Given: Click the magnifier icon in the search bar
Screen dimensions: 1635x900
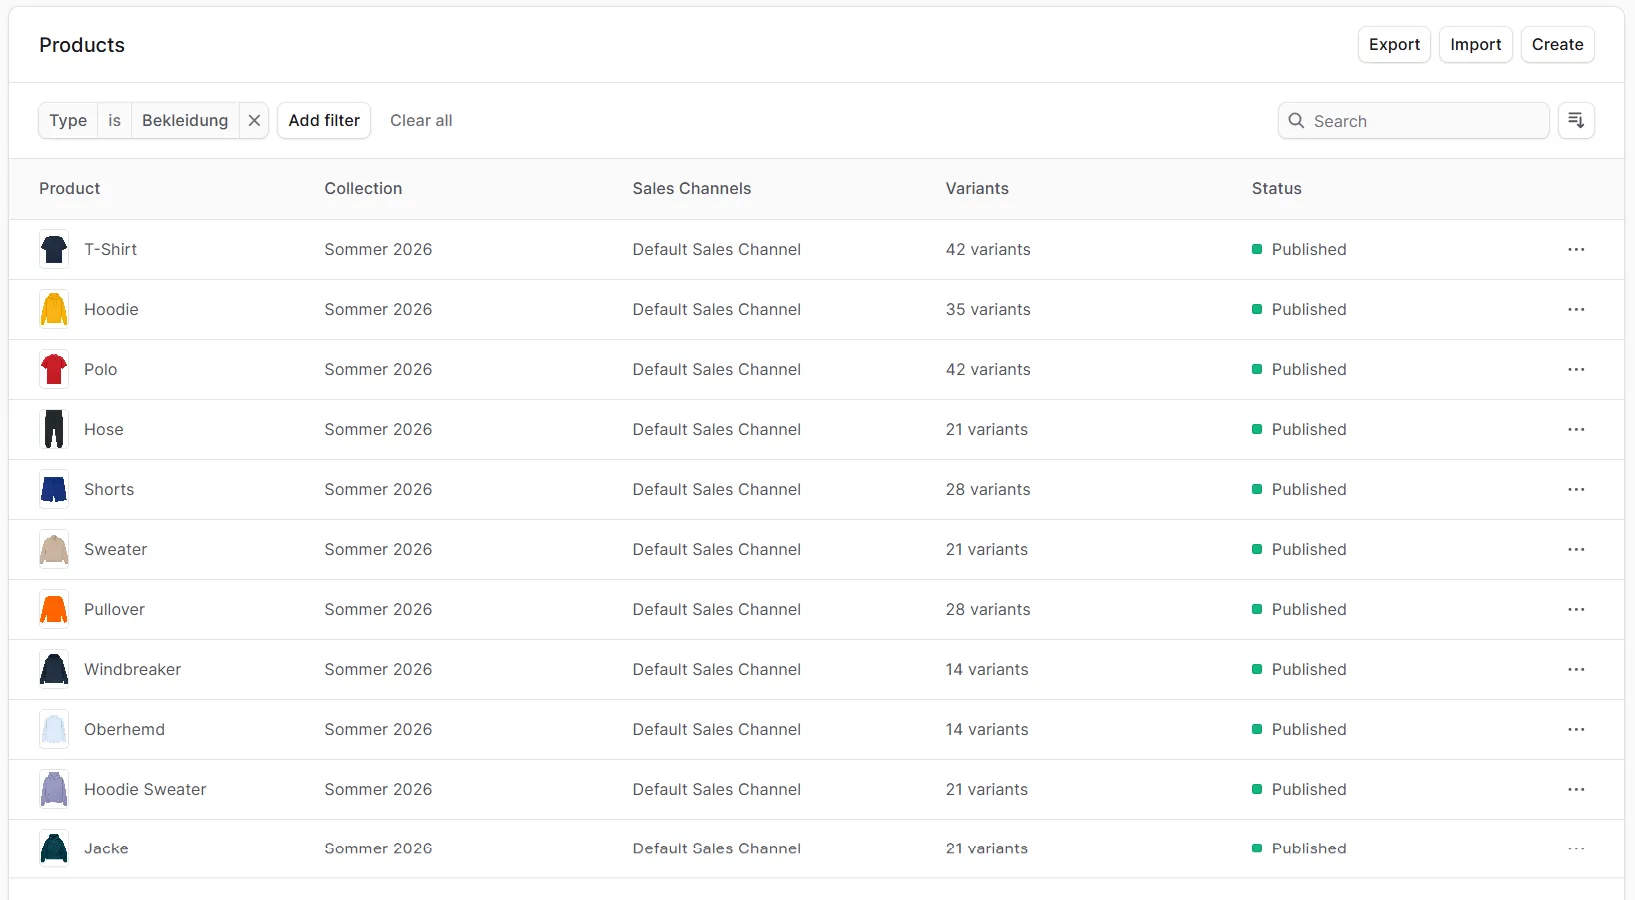Looking at the screenshot, I should pos(1297,120).
